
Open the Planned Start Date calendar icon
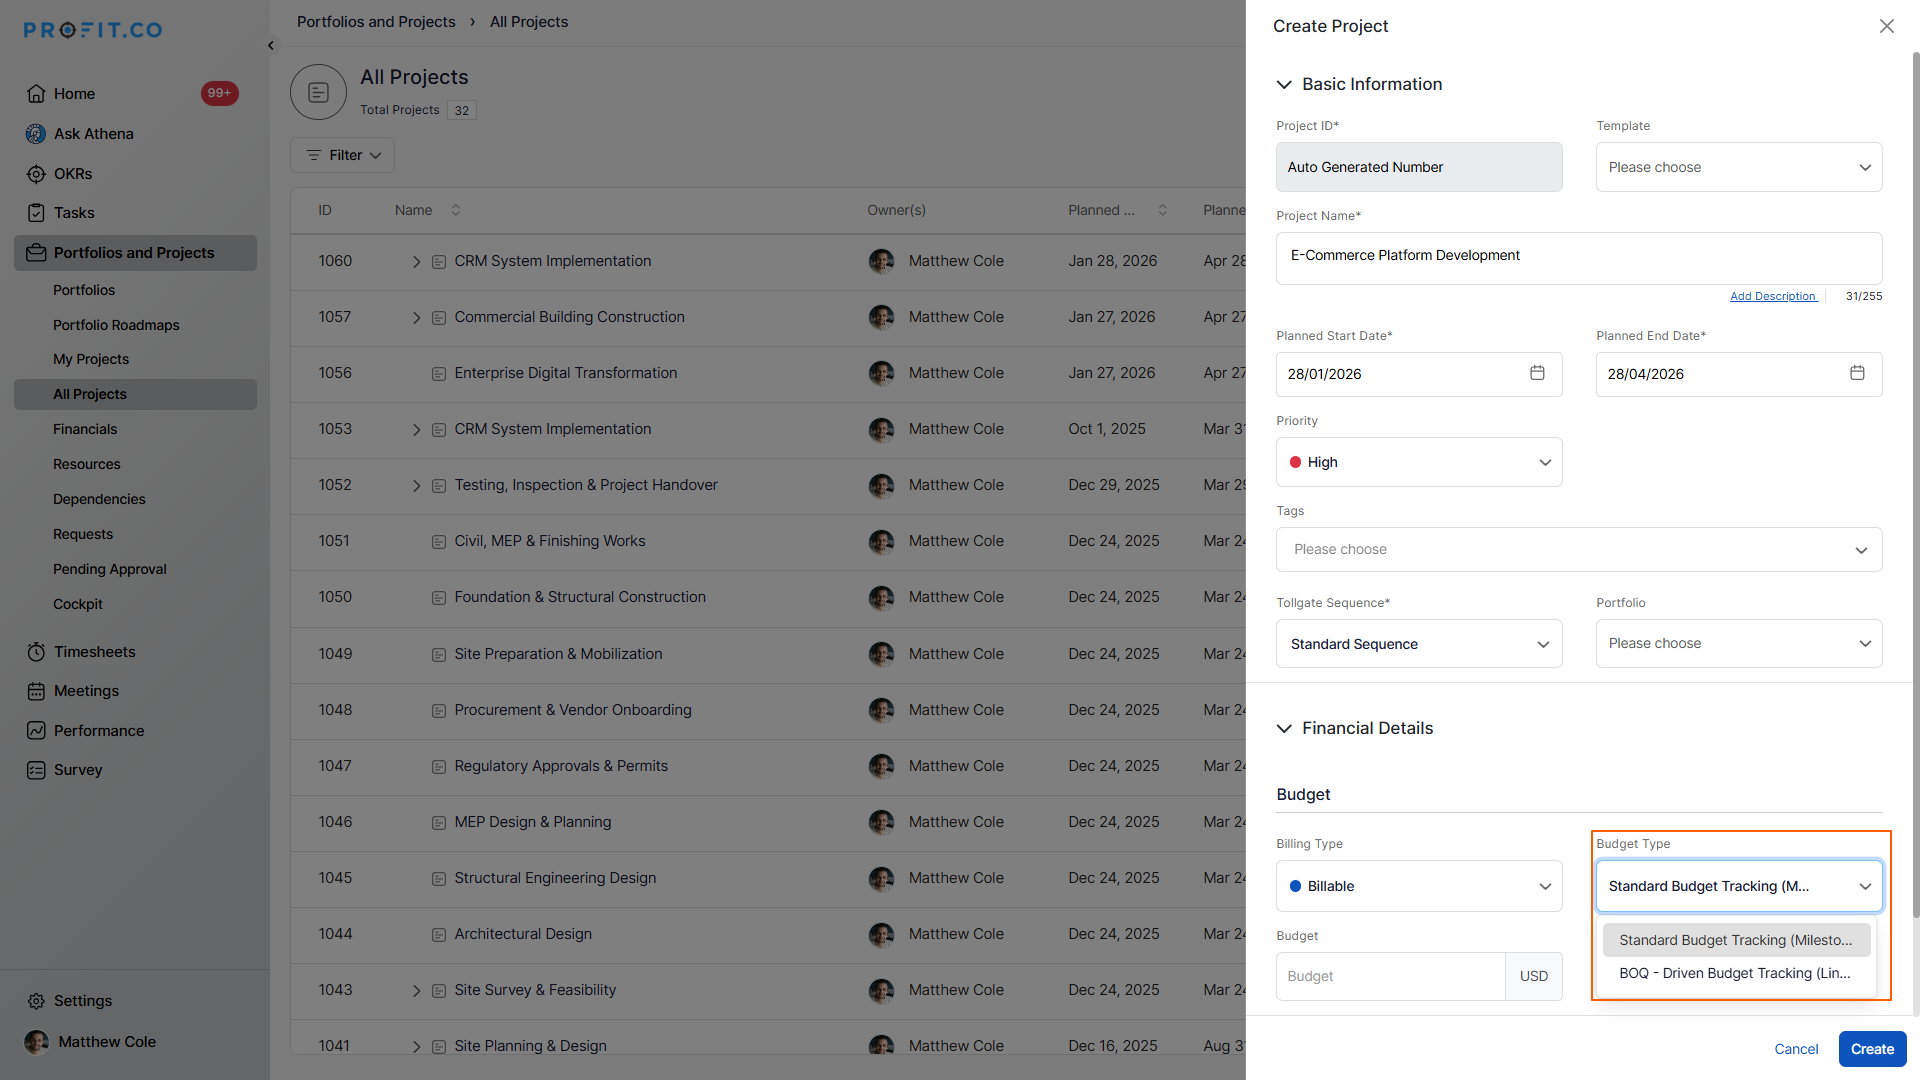[1537, 373]
